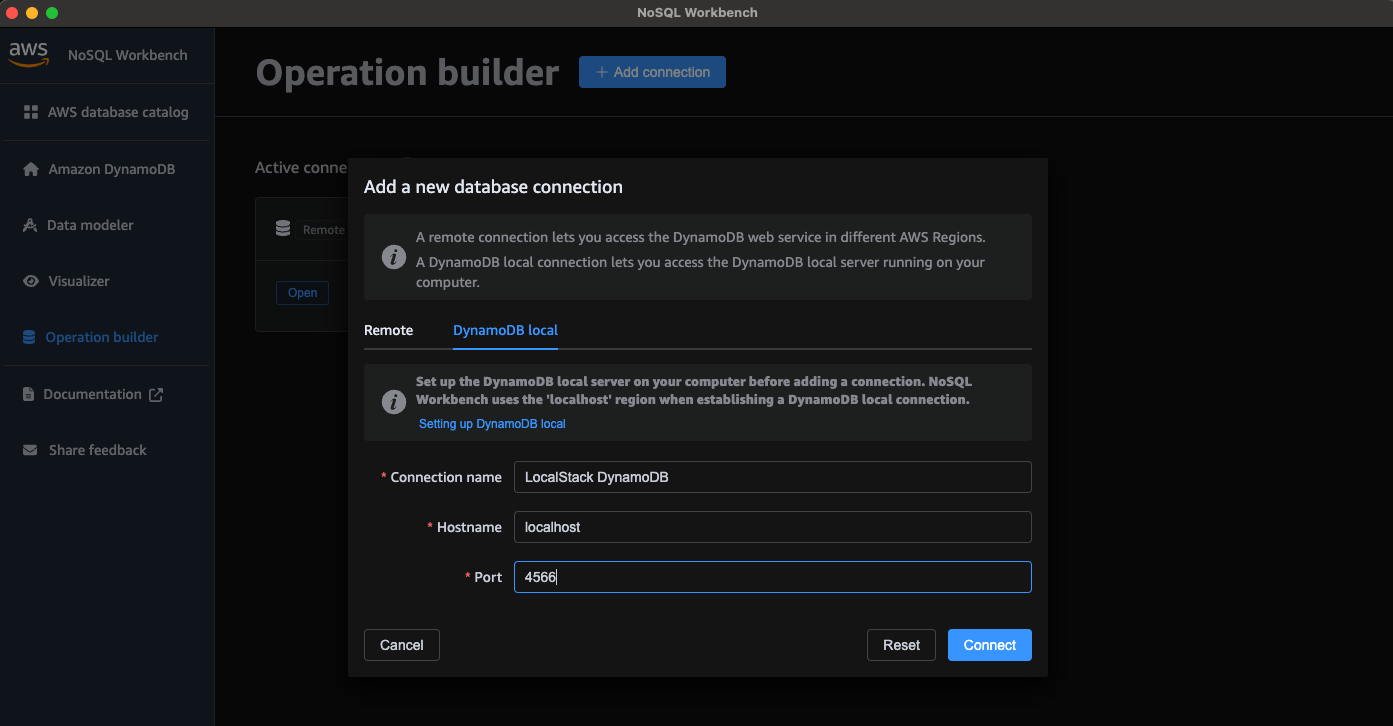1393x726 pixels.
Task: Click the Operation builder database icon
Action: pos(29,337)
